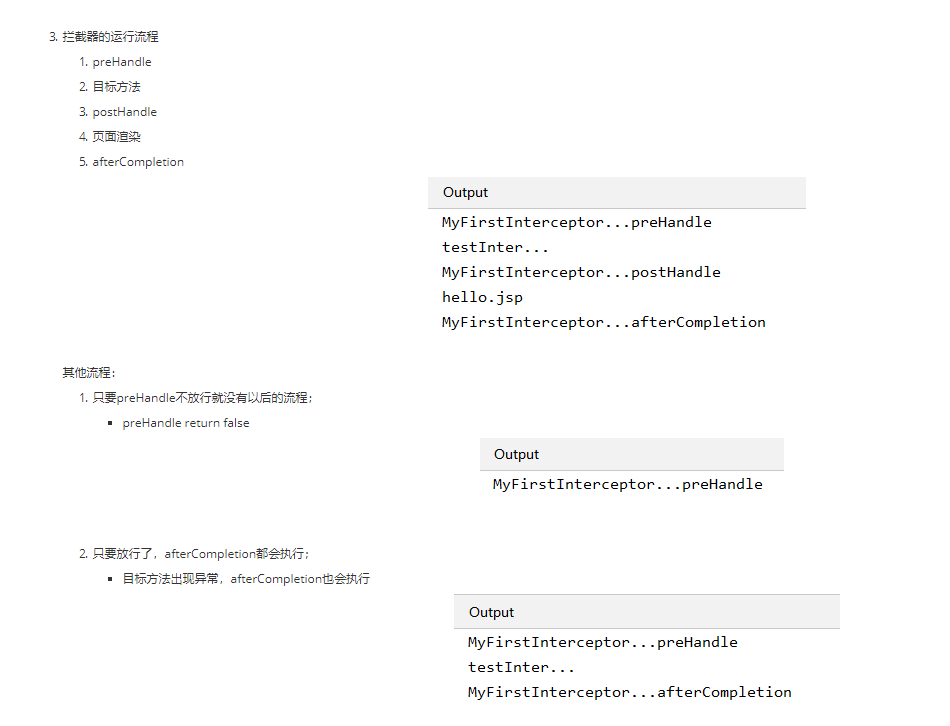Click the line "只要preHandle不放行就没有以后的流程"
The image size is (950, 726).
[203, 398]
